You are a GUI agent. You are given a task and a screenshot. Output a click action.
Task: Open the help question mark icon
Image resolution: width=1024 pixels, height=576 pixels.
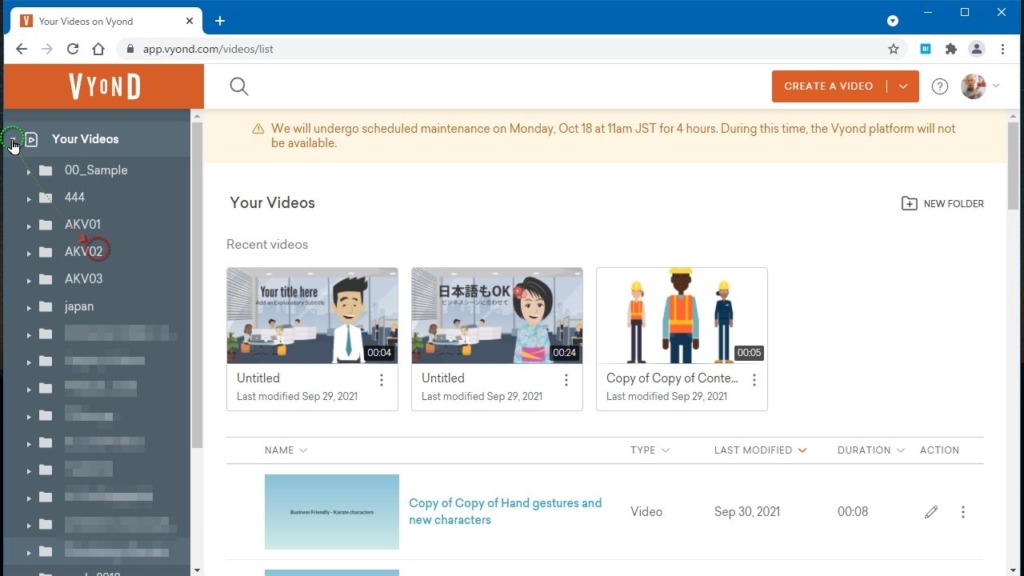tap(939, 86)
